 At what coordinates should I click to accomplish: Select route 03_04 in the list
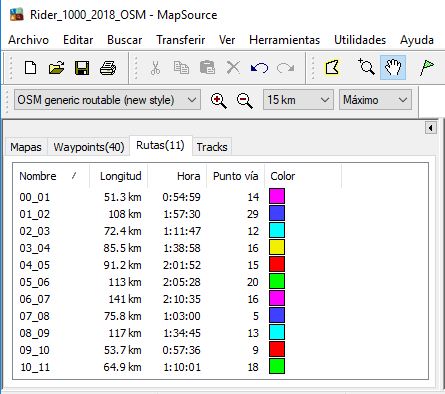pos(35,248)
